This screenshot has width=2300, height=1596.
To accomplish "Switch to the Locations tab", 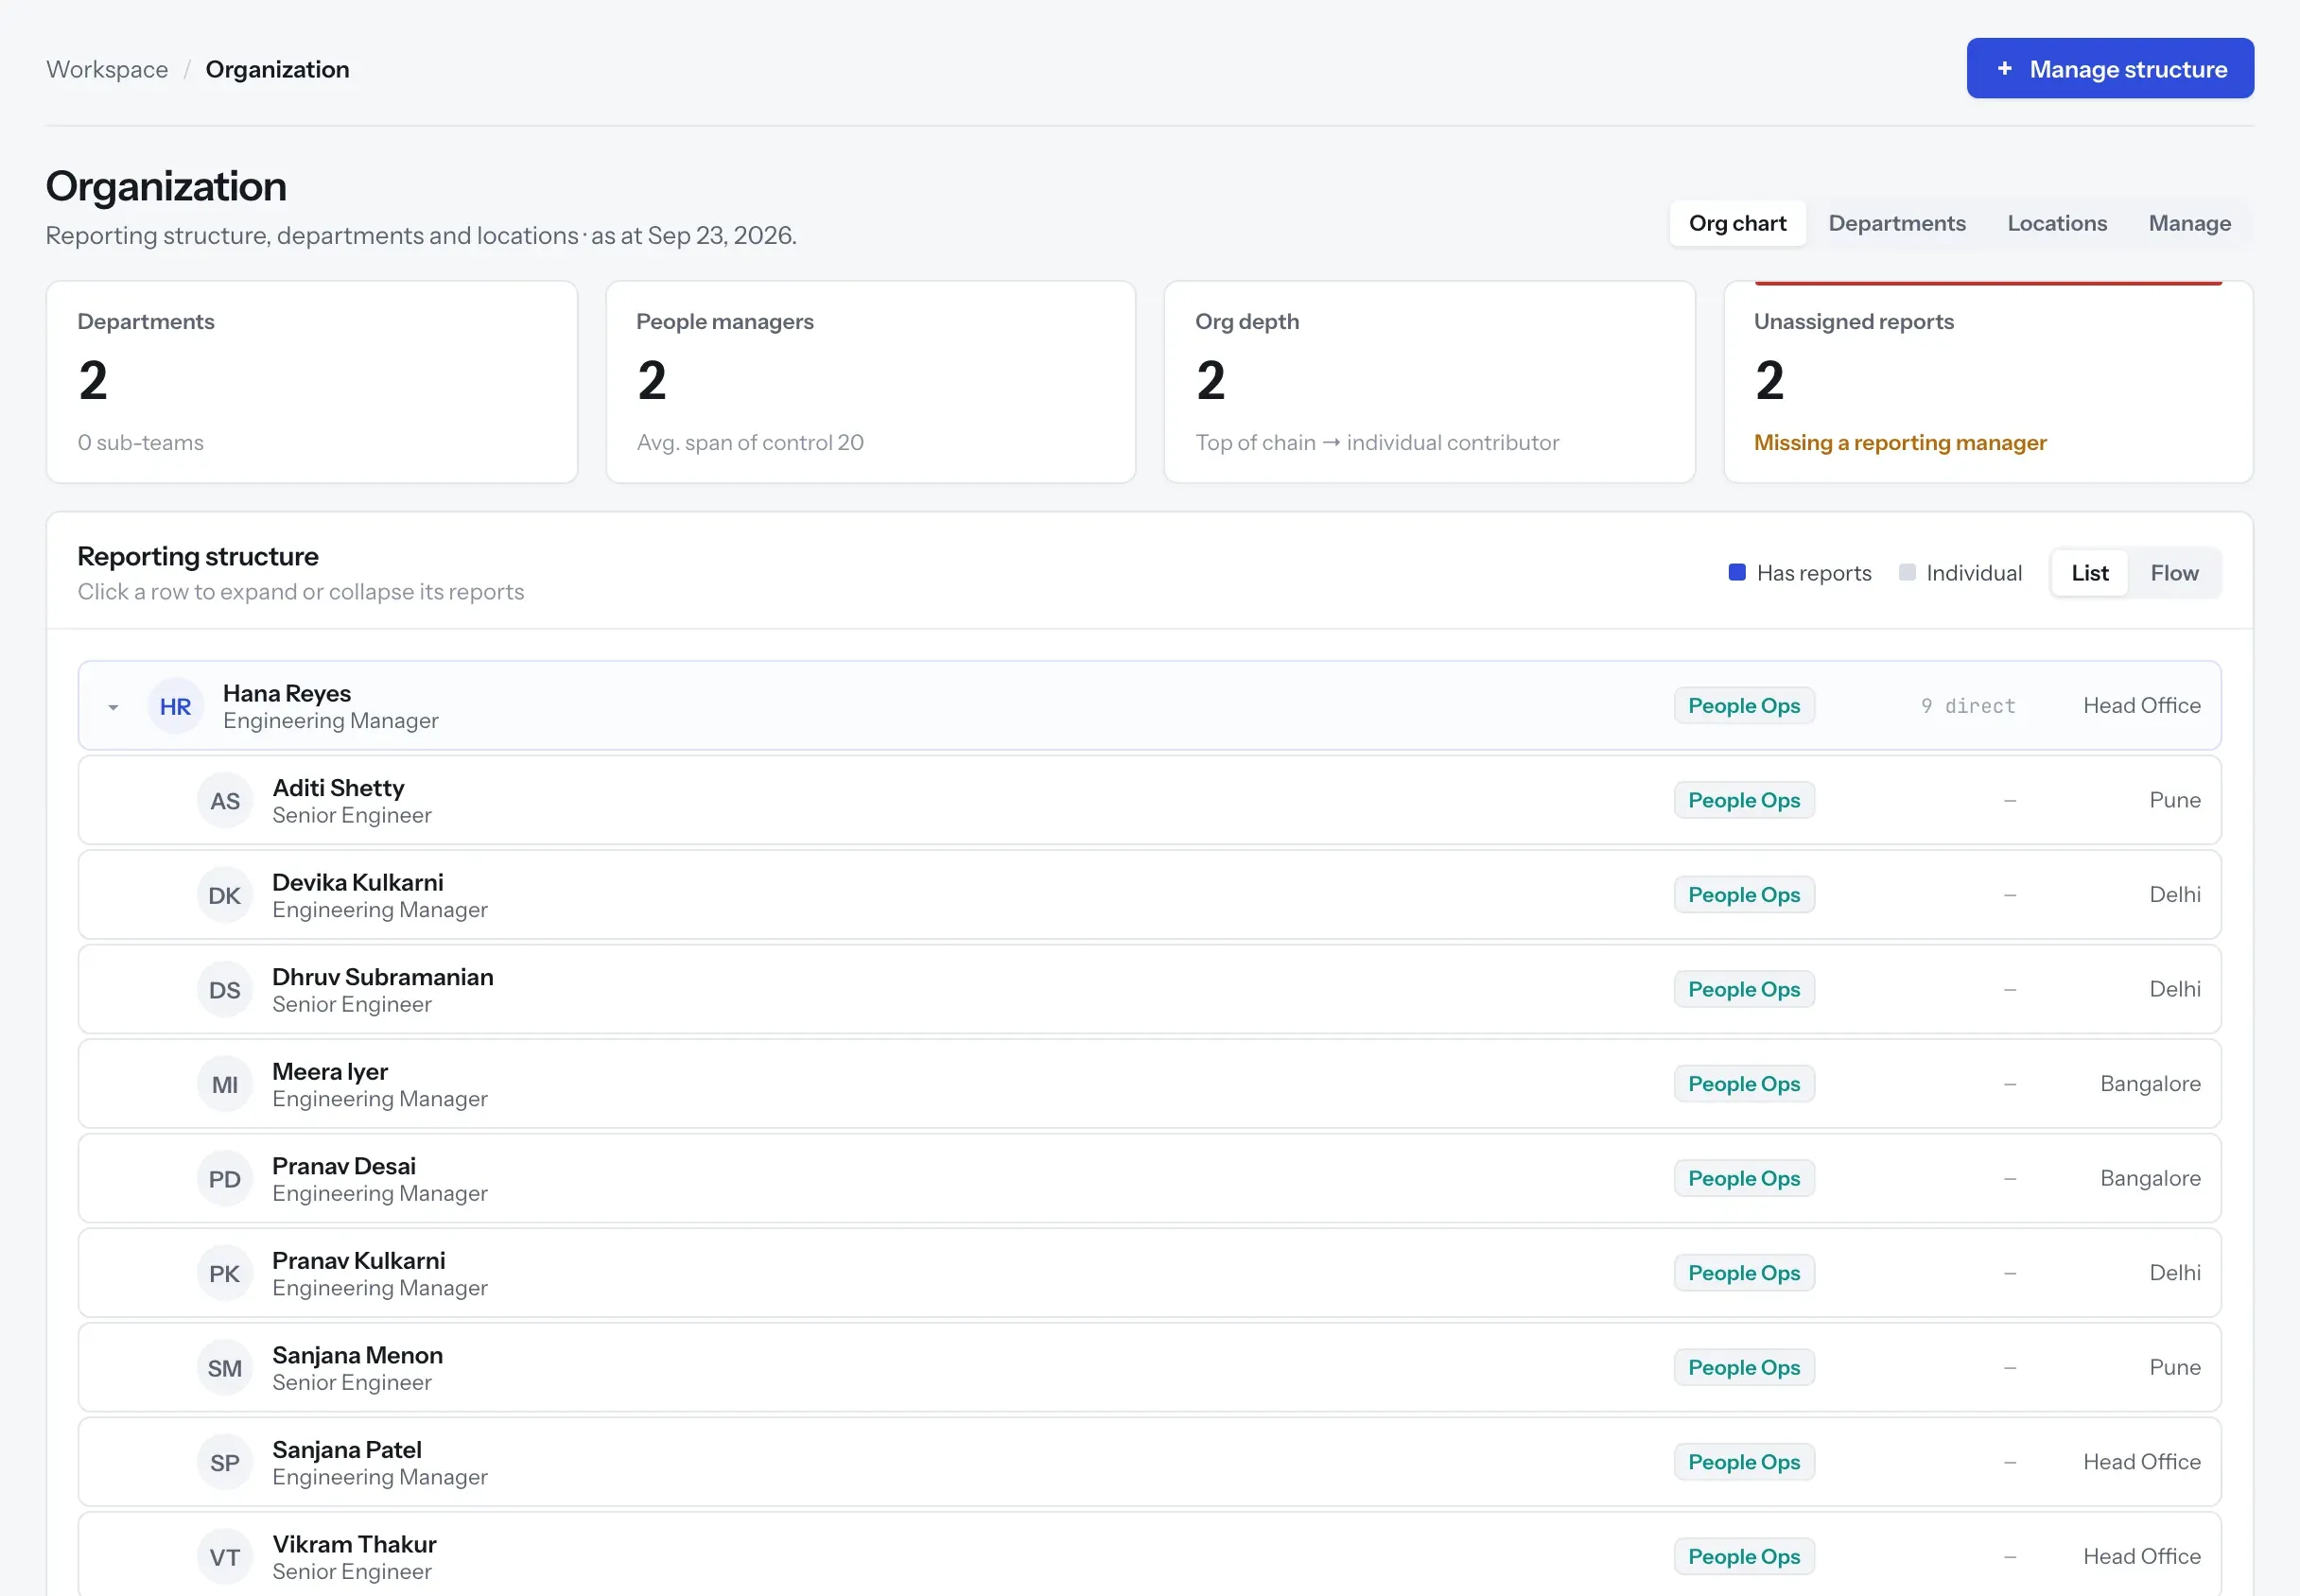I will (x=2056, y=223).
